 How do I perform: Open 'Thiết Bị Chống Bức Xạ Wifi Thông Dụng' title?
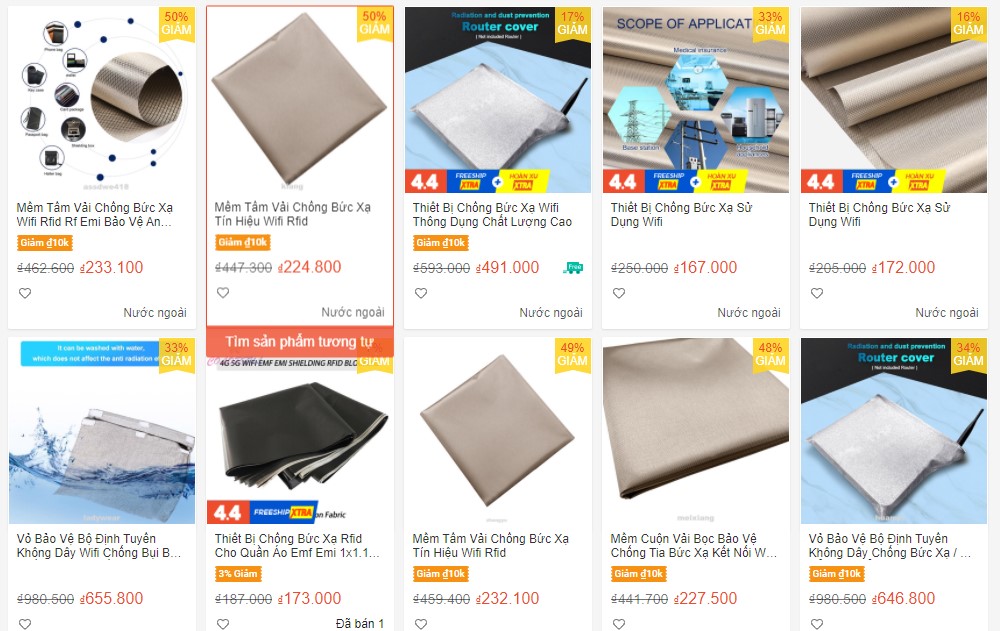[492, 214]
